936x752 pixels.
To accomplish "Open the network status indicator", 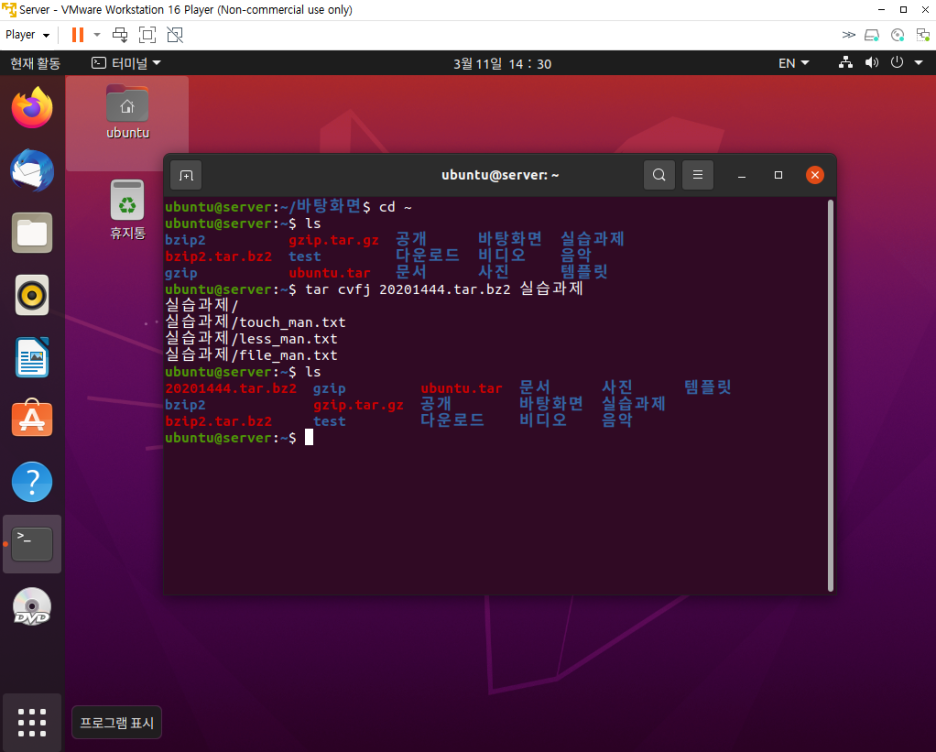I will pos(846,63).
